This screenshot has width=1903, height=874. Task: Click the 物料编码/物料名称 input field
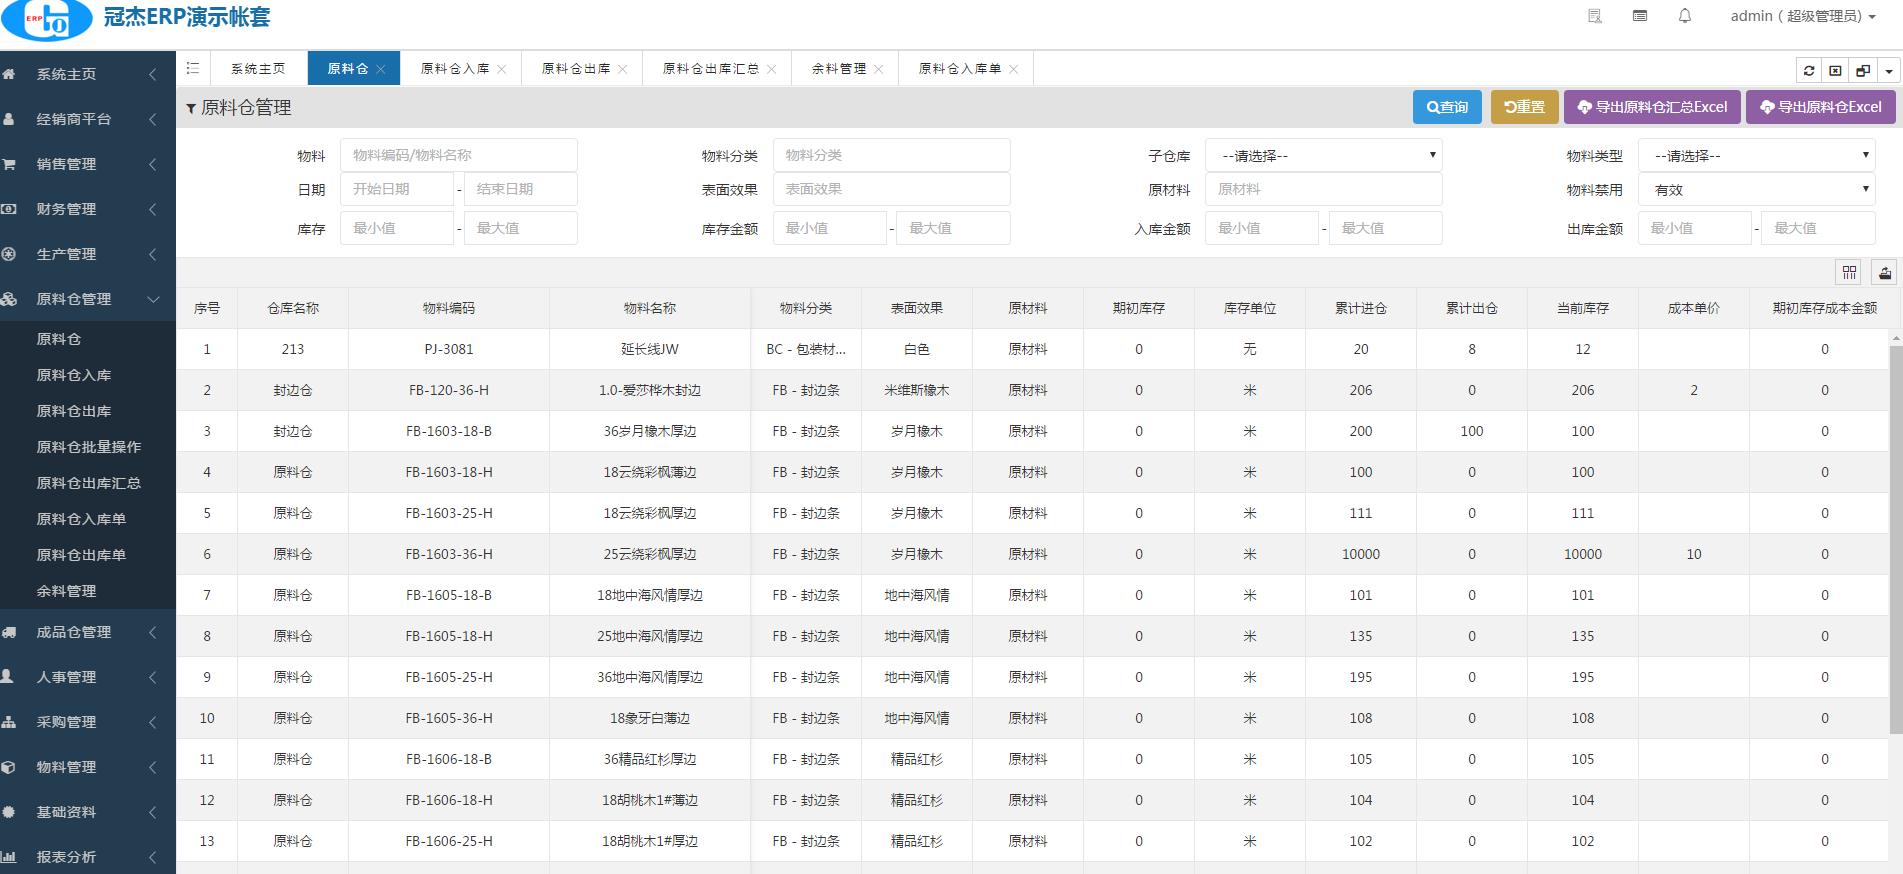tap(458, 156)
